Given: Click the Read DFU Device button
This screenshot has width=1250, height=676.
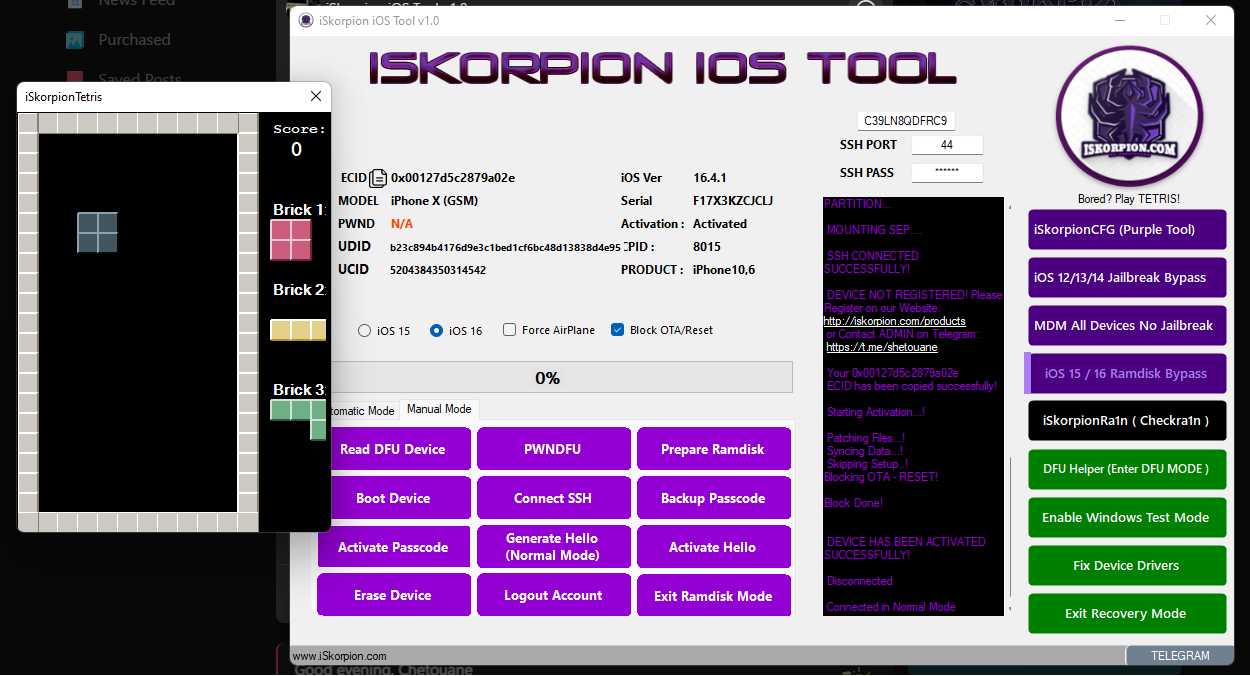Looking at the screenshot, I should 393,449.
